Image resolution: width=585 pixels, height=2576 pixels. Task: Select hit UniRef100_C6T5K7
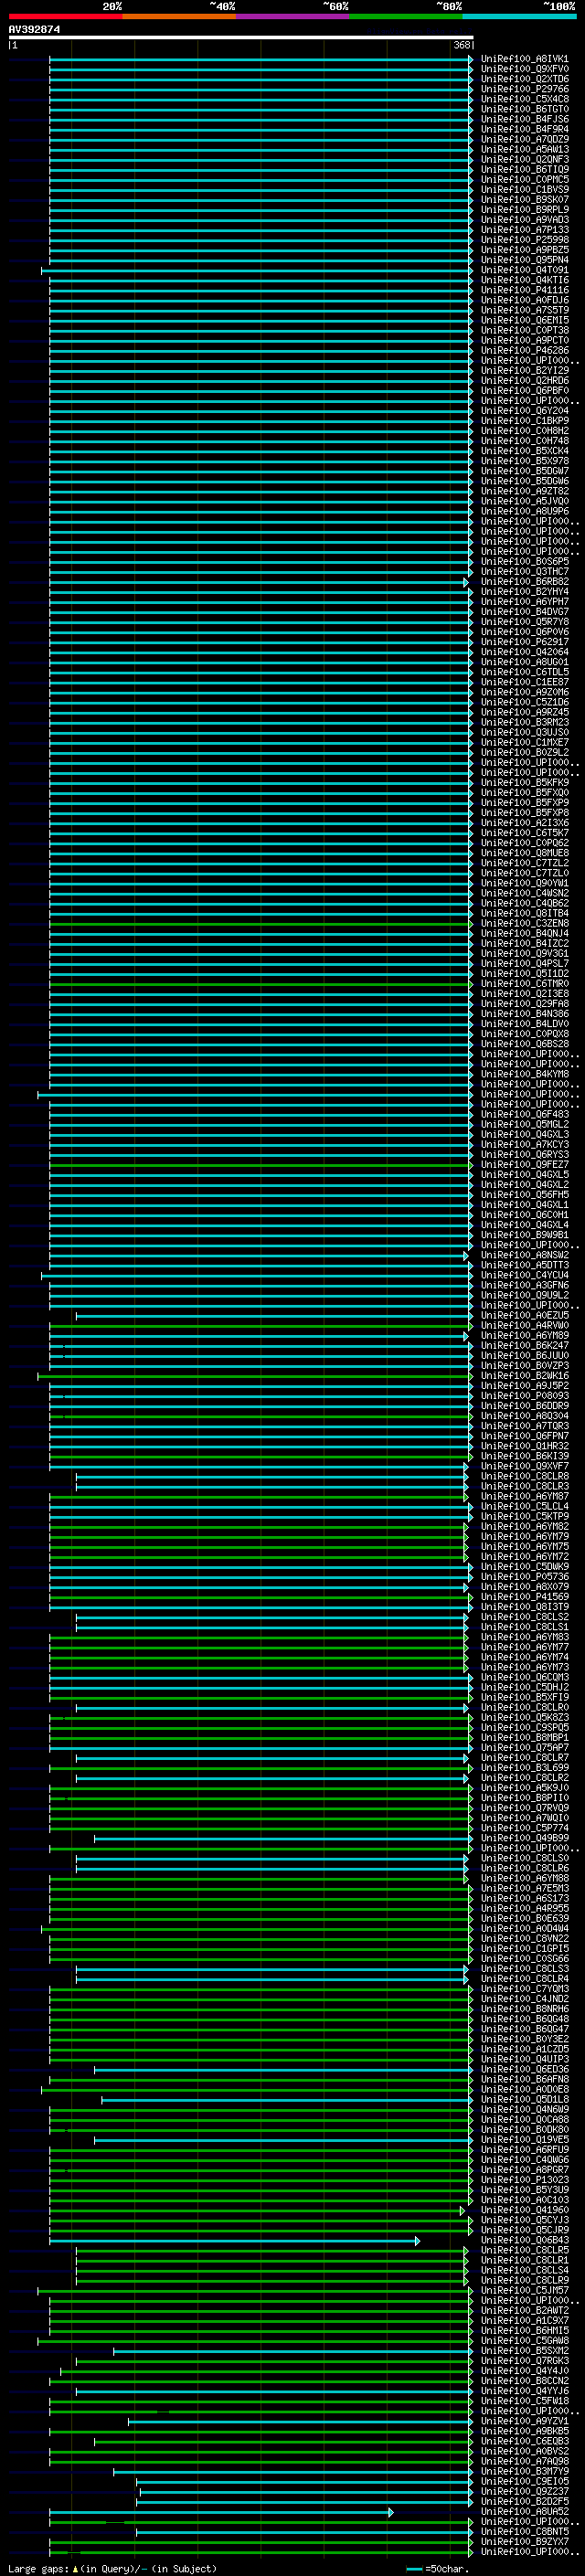pyautogui.click(x=524, y=833)
